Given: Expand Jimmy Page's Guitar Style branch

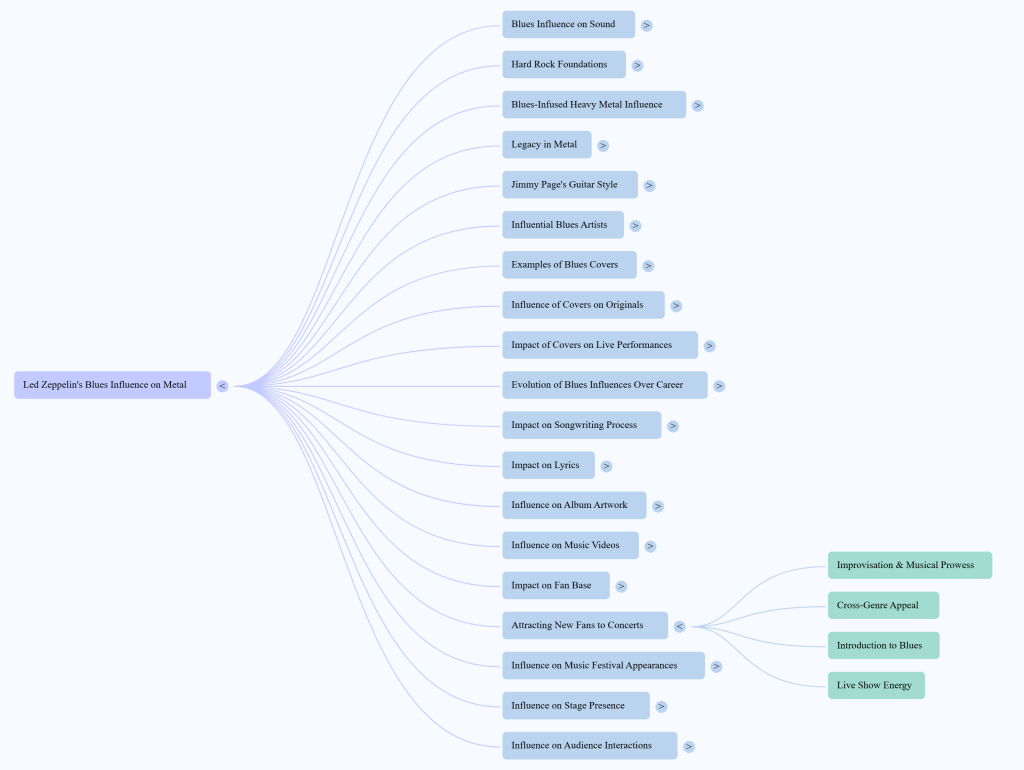Looking at the screenshot, I should pos(649,185).
